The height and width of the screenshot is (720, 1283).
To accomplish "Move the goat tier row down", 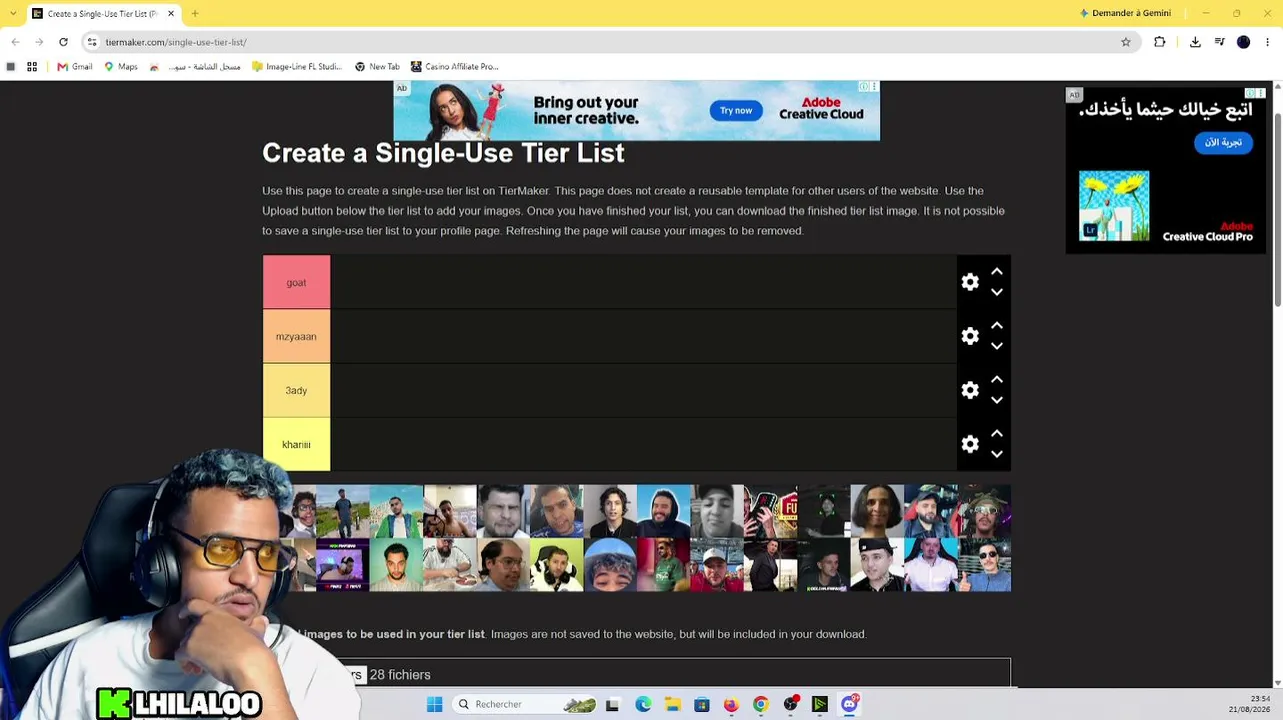I will click(997, 292).
